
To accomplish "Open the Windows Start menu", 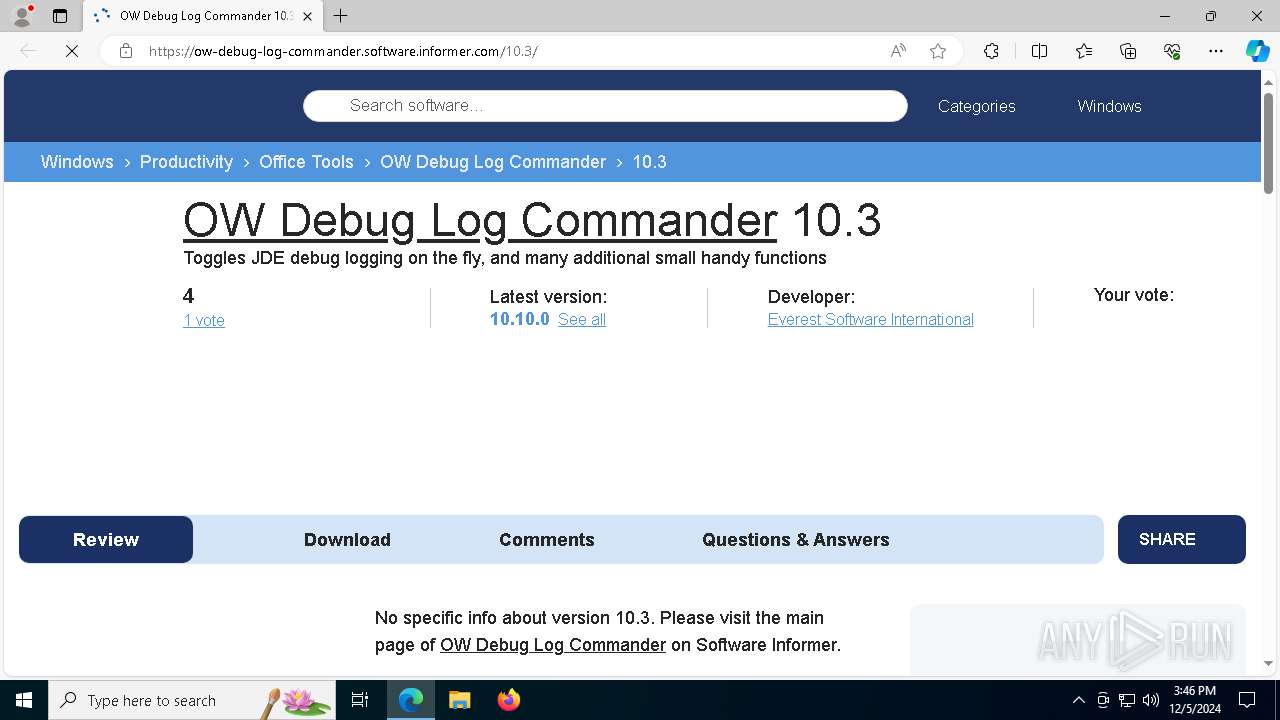I will [x=24, y=700].
